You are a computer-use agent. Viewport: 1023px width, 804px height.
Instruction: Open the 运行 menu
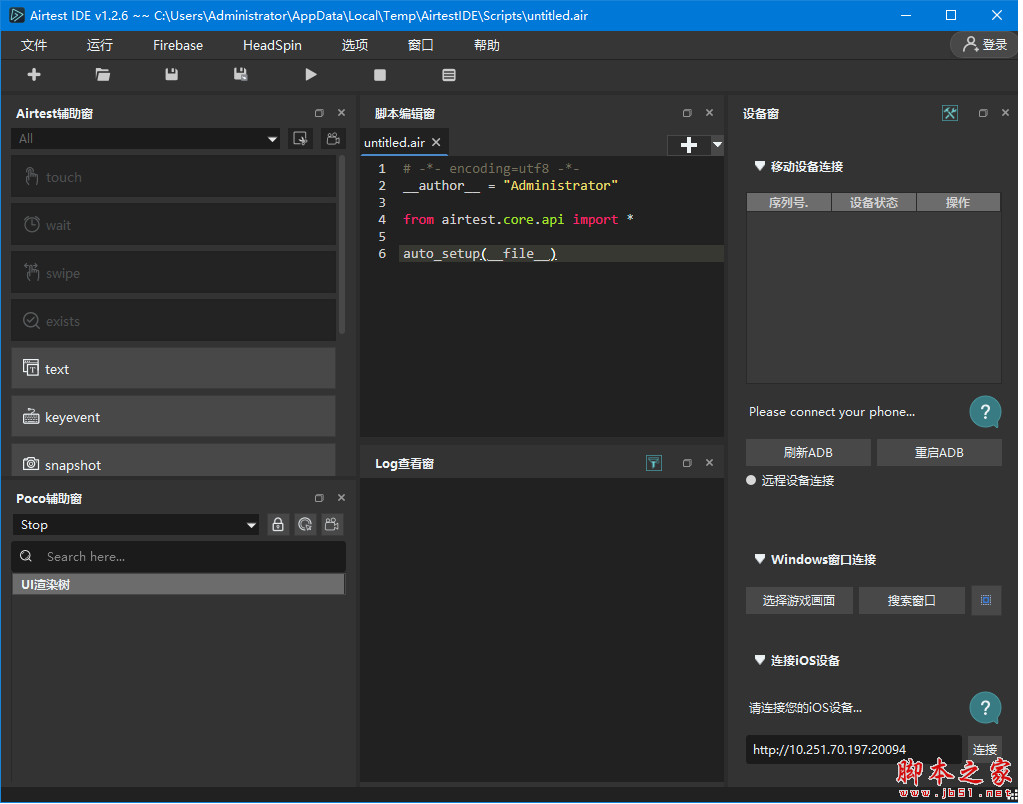pyautogui.click(x=100, y=45)
